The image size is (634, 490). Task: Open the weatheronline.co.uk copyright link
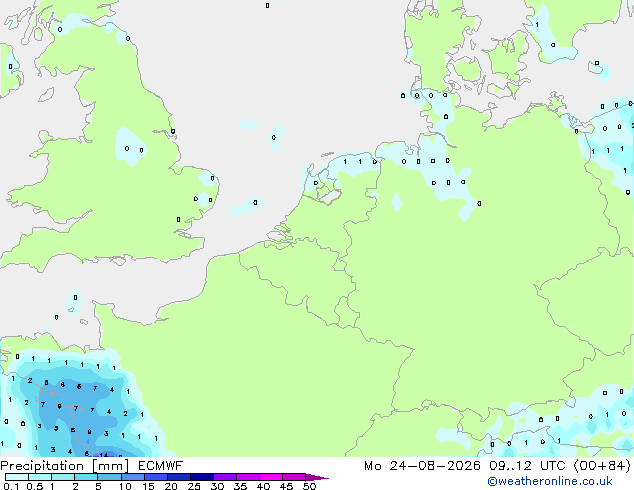[550, 481]
